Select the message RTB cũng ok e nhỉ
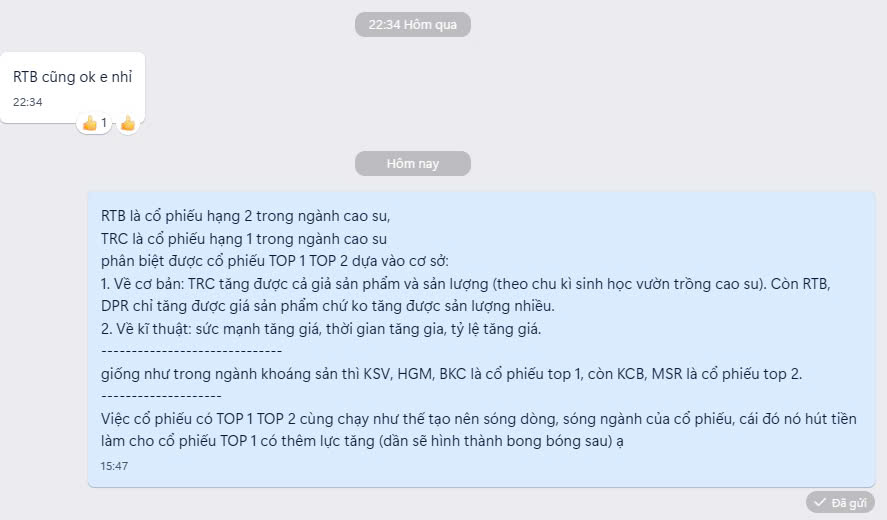Screen dimensions: 887x520 click(72, 77)
